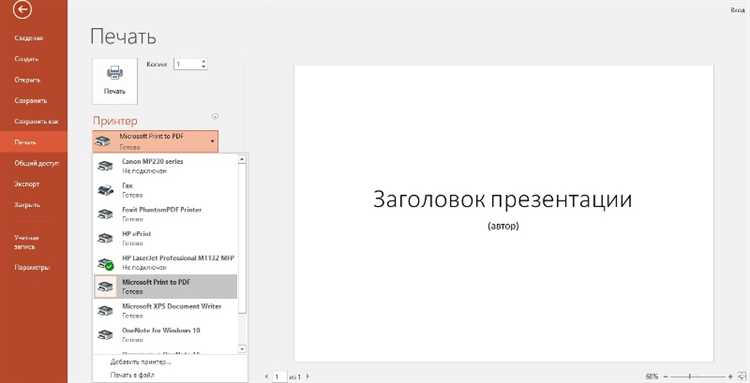Select the Canon MP220 series printer
This screenshot has width=750, height=383.
(165, 166)
